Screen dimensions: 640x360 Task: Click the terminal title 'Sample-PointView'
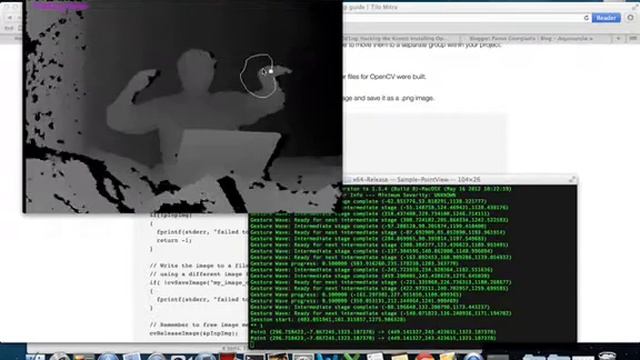pos(422,180)
